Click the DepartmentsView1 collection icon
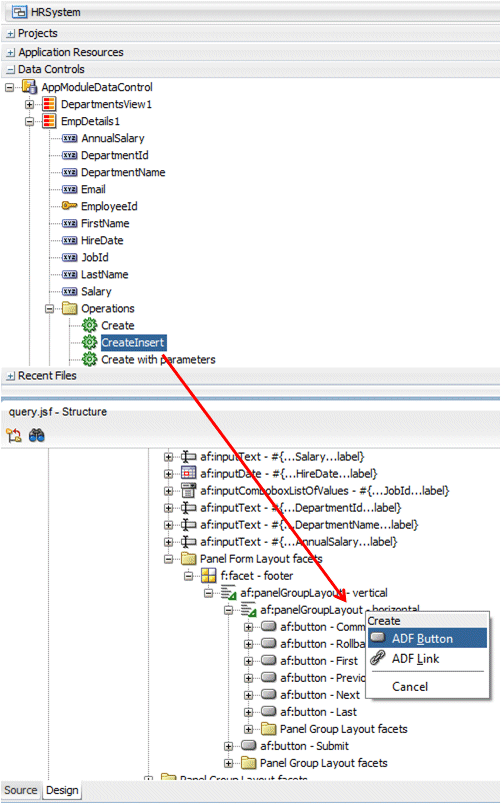501x804 pixels. click(x=49, y=105)
